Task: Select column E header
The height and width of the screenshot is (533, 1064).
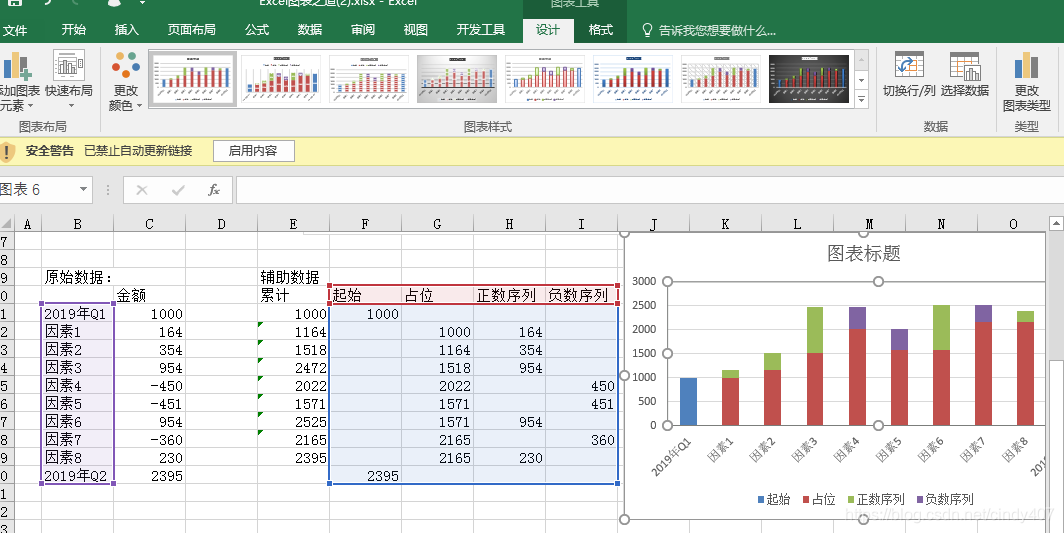Action: pyautogui.click(x=293, y=224)
